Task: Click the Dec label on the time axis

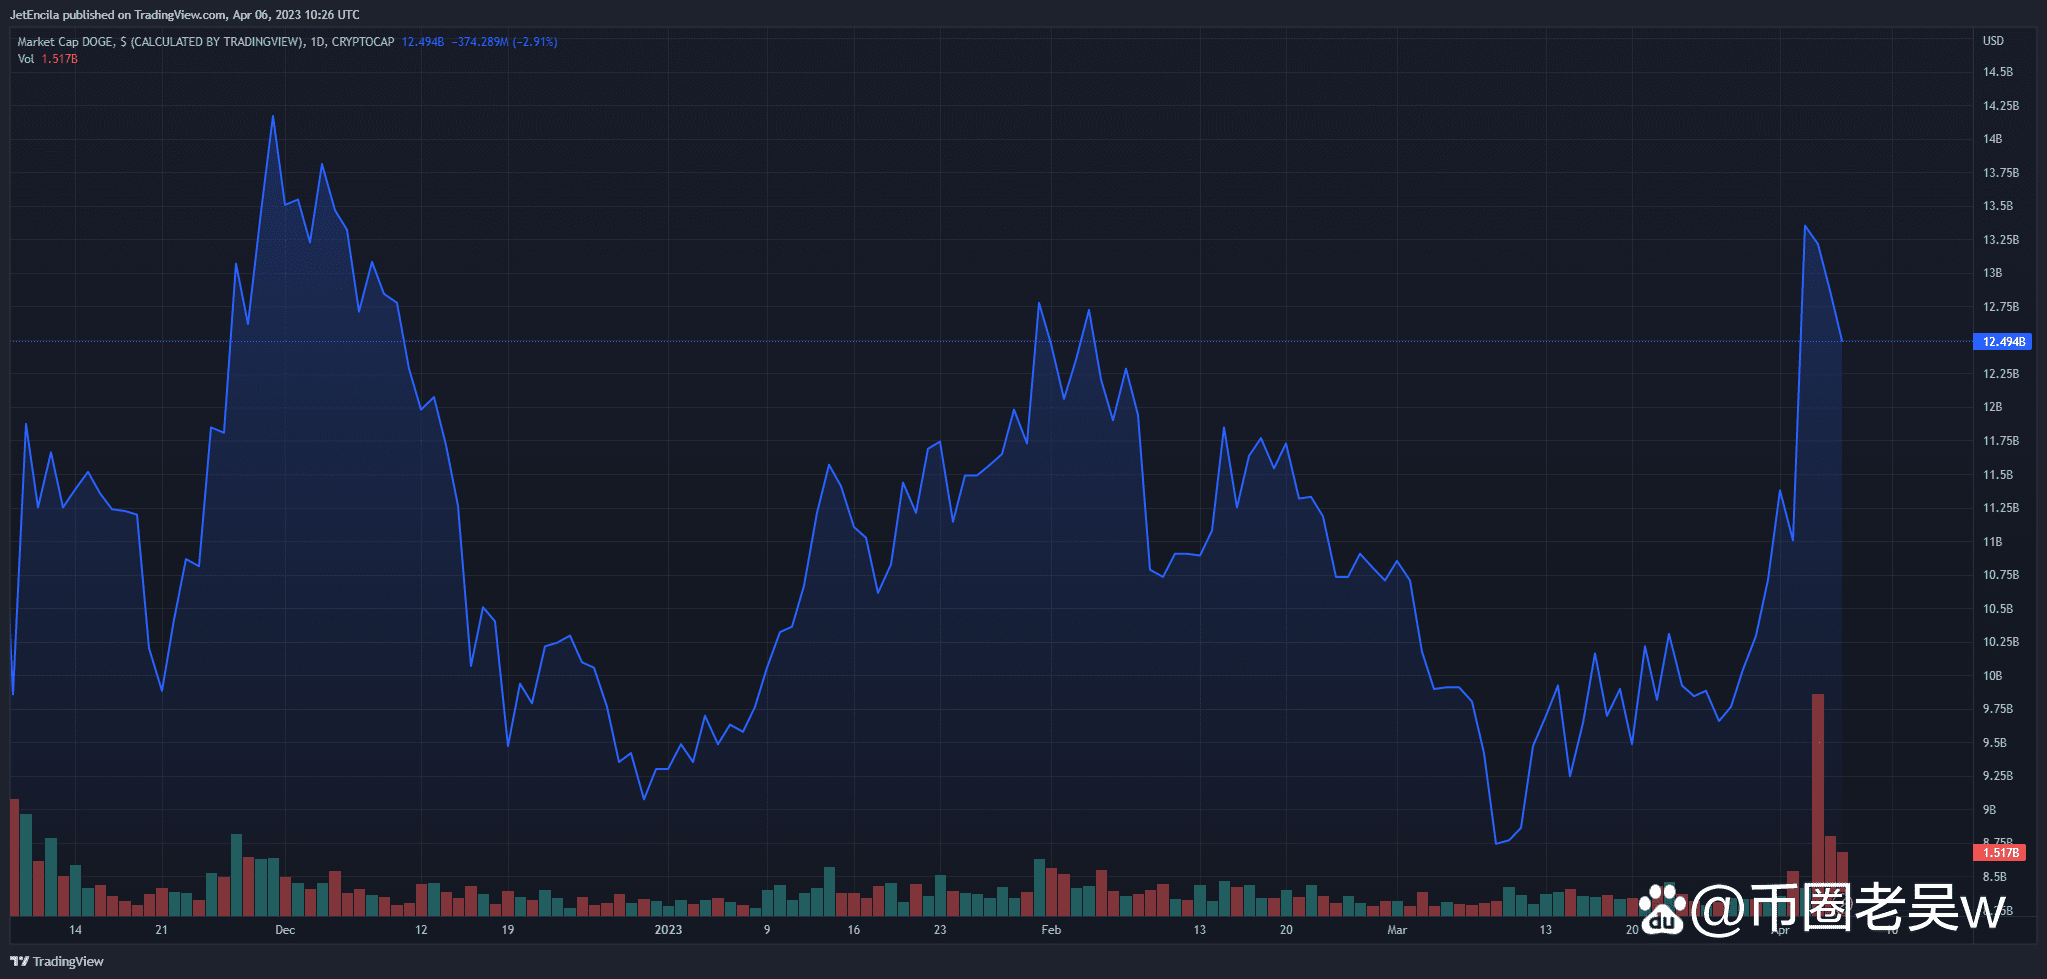Action: pyautogui.click(x=285, y=930)
